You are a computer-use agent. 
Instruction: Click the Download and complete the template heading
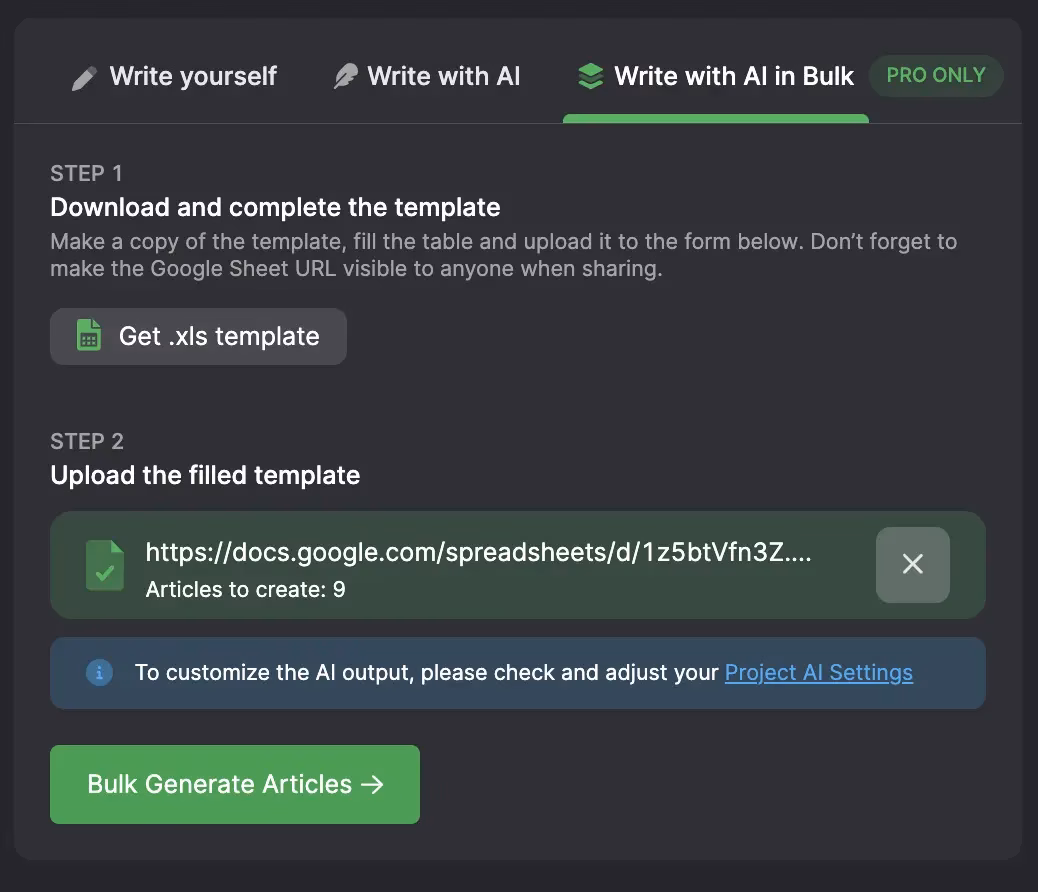click(x=275, y=207)
